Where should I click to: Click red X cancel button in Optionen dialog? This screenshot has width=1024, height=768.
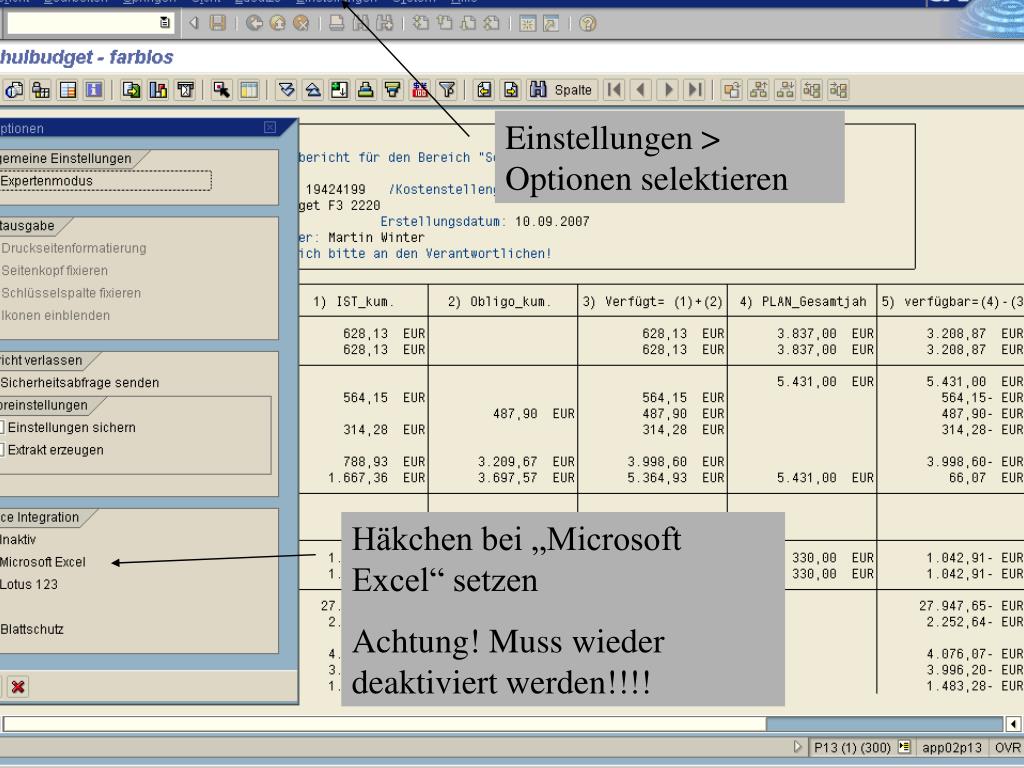pos(18,686)
